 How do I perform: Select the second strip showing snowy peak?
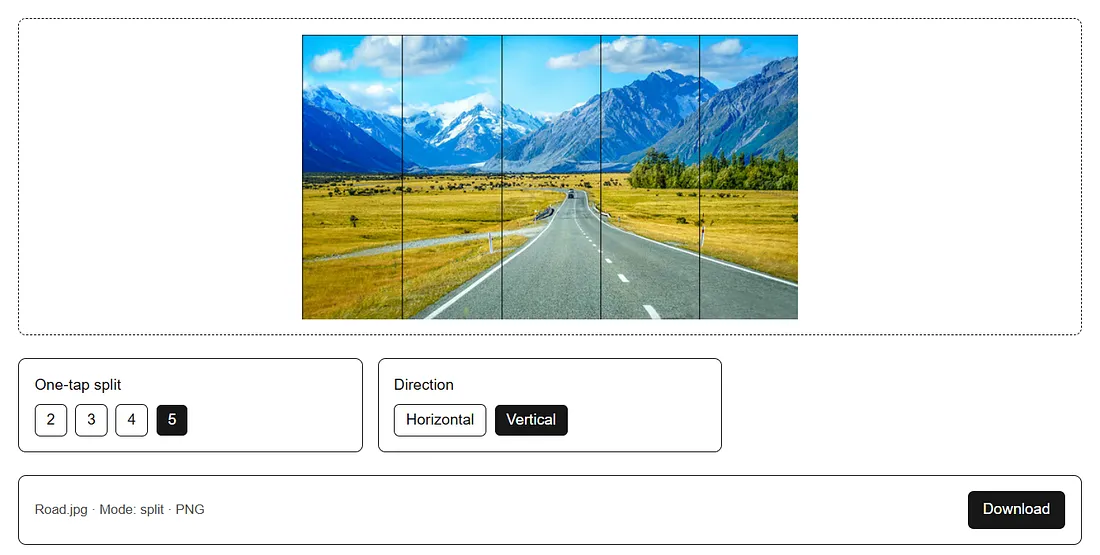click(x=452, y=177)
